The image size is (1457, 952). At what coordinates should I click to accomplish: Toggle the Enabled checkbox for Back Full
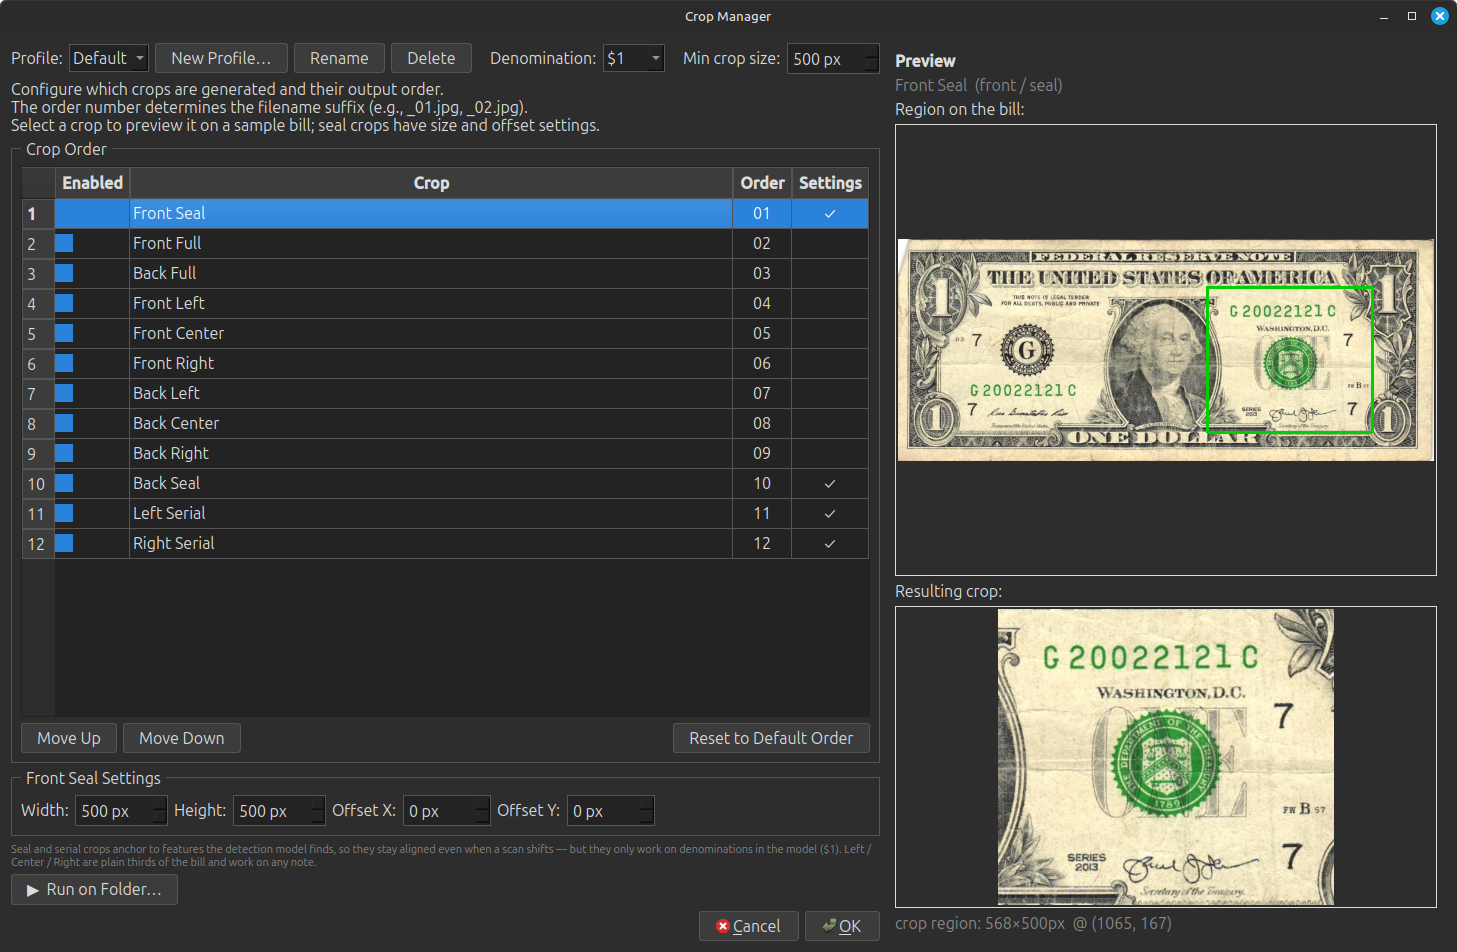coord(64,273)
